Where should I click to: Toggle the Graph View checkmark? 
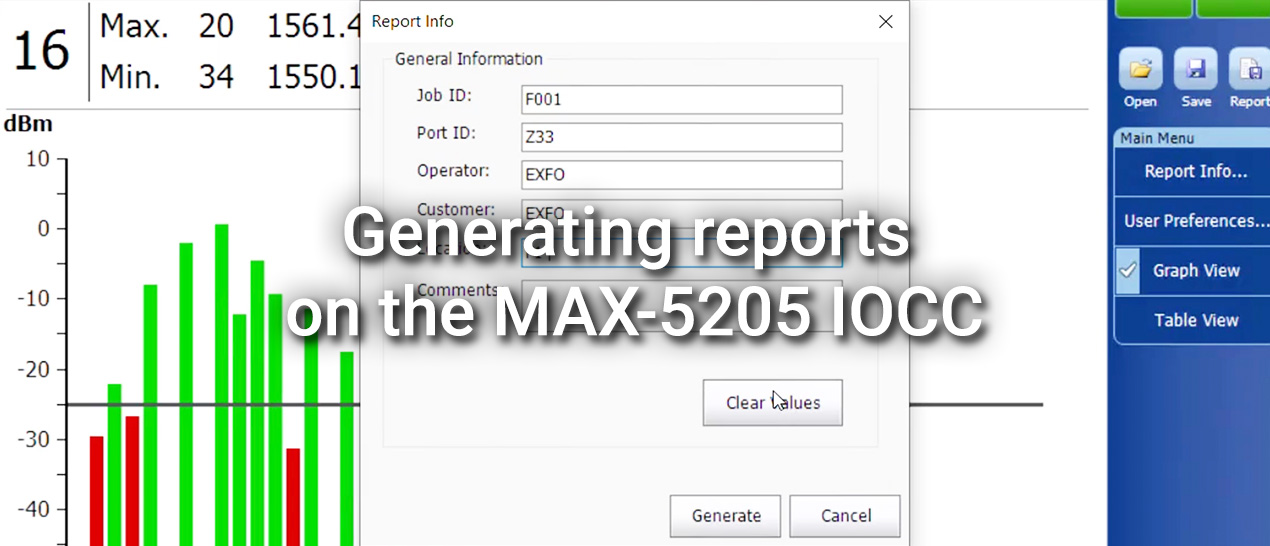(1128, 270)
